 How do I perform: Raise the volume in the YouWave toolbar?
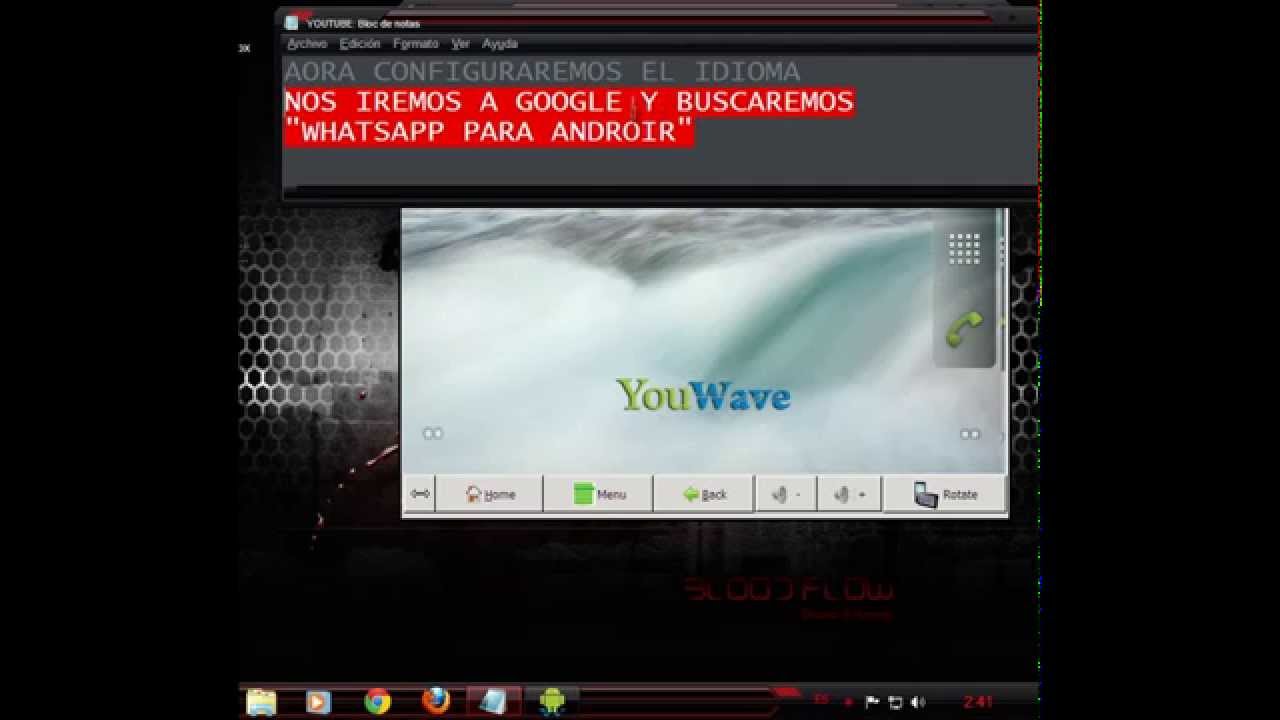849,494
